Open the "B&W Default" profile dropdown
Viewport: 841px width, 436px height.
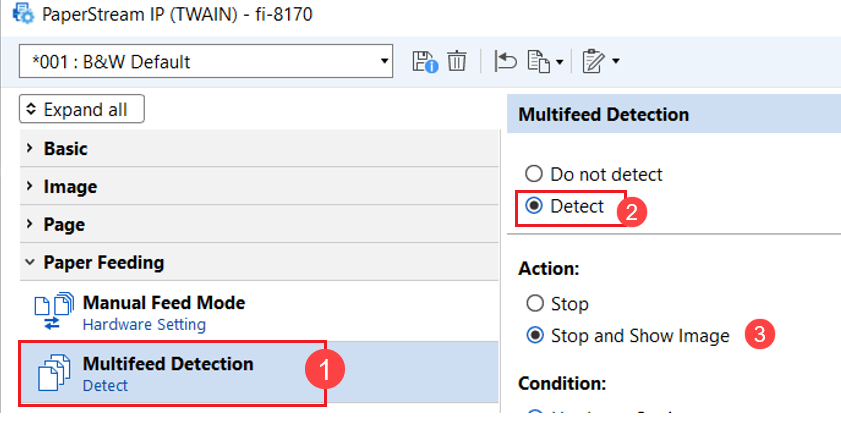coord(205,62)
